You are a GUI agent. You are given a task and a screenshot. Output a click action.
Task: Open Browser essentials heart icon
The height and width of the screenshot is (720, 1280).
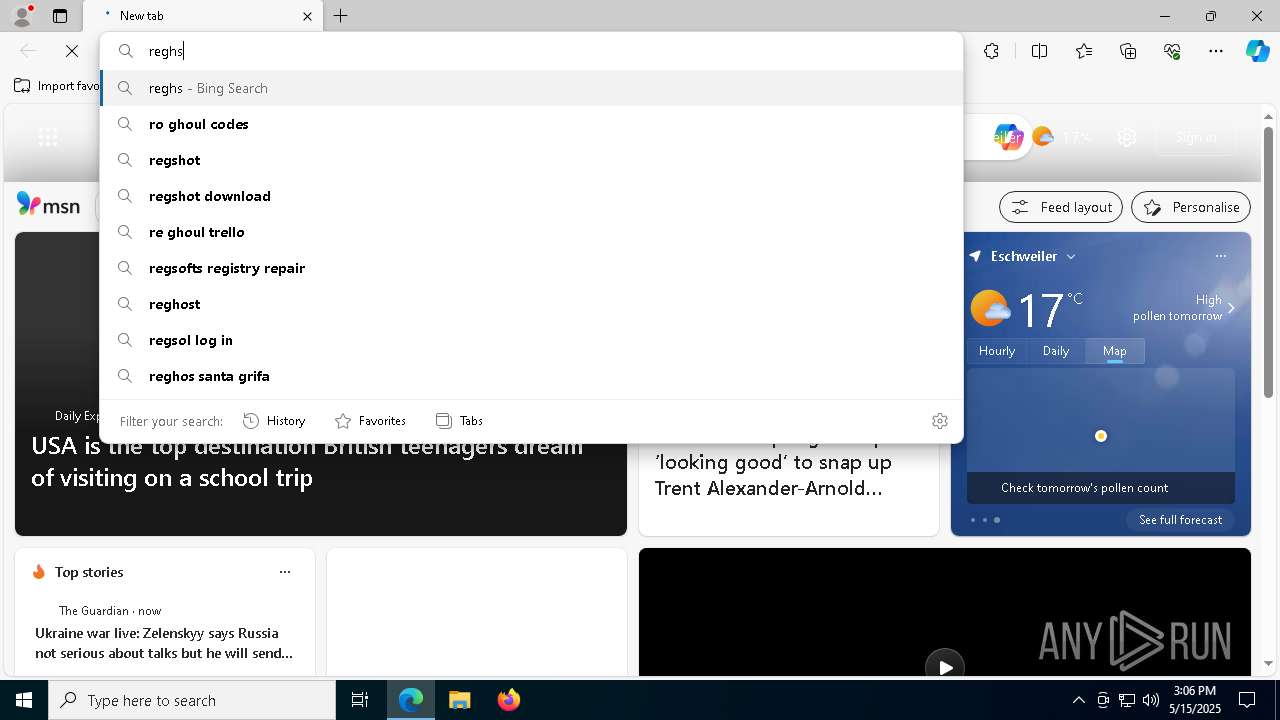pos(1172,51)
